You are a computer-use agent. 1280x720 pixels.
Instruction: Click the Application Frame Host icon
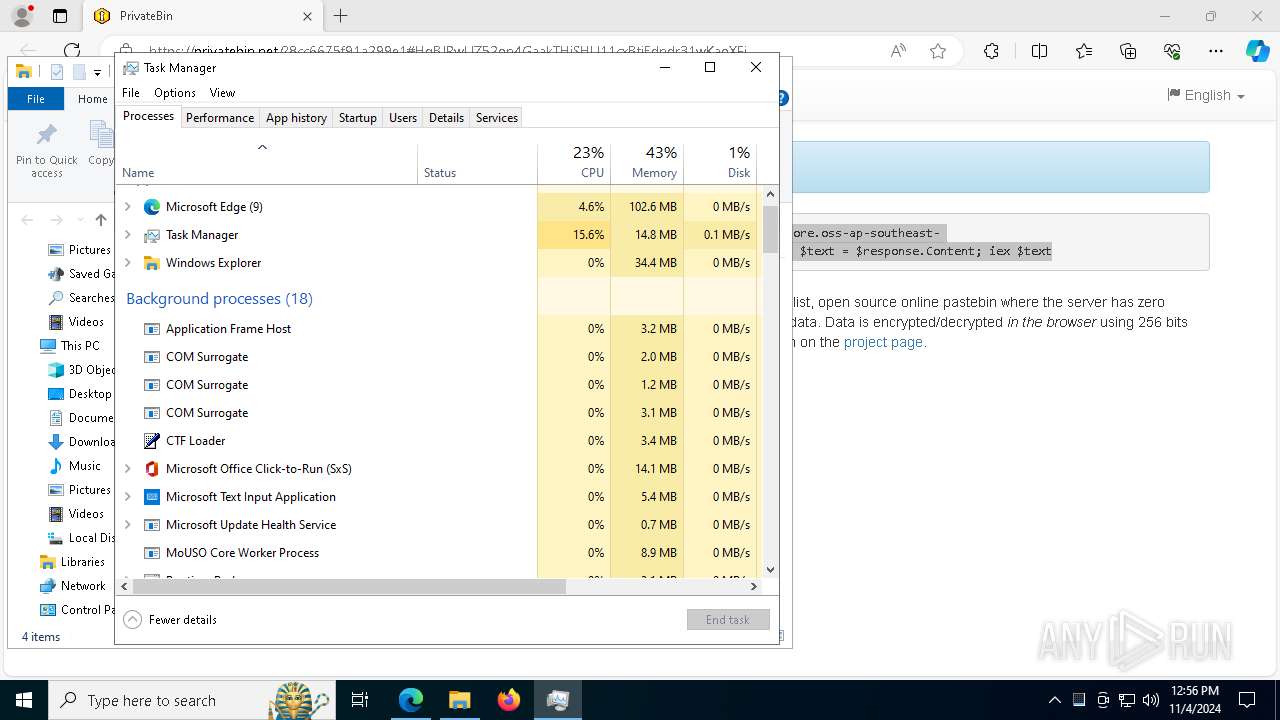pos(152,329)
